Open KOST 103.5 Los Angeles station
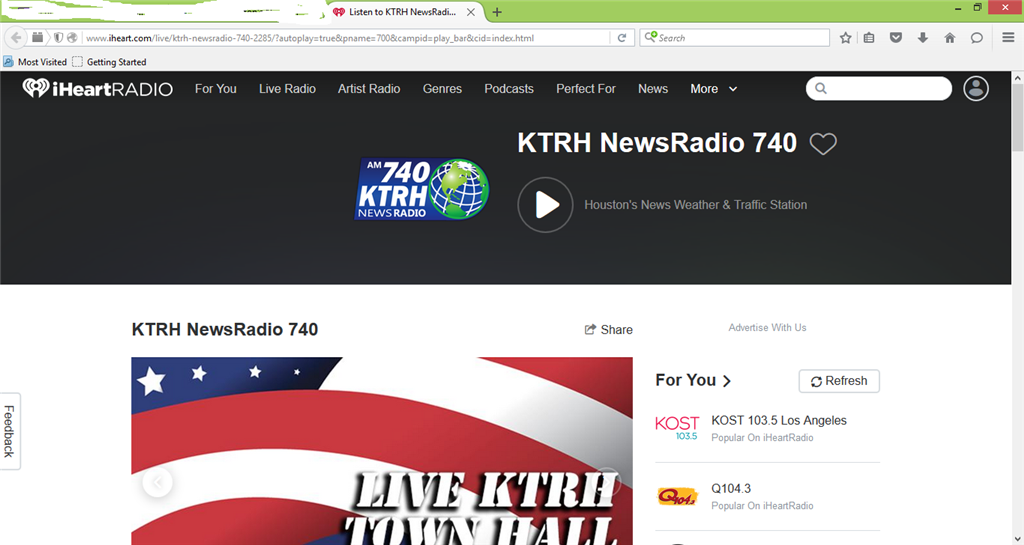1024x545 pixels. pos(778,421)
